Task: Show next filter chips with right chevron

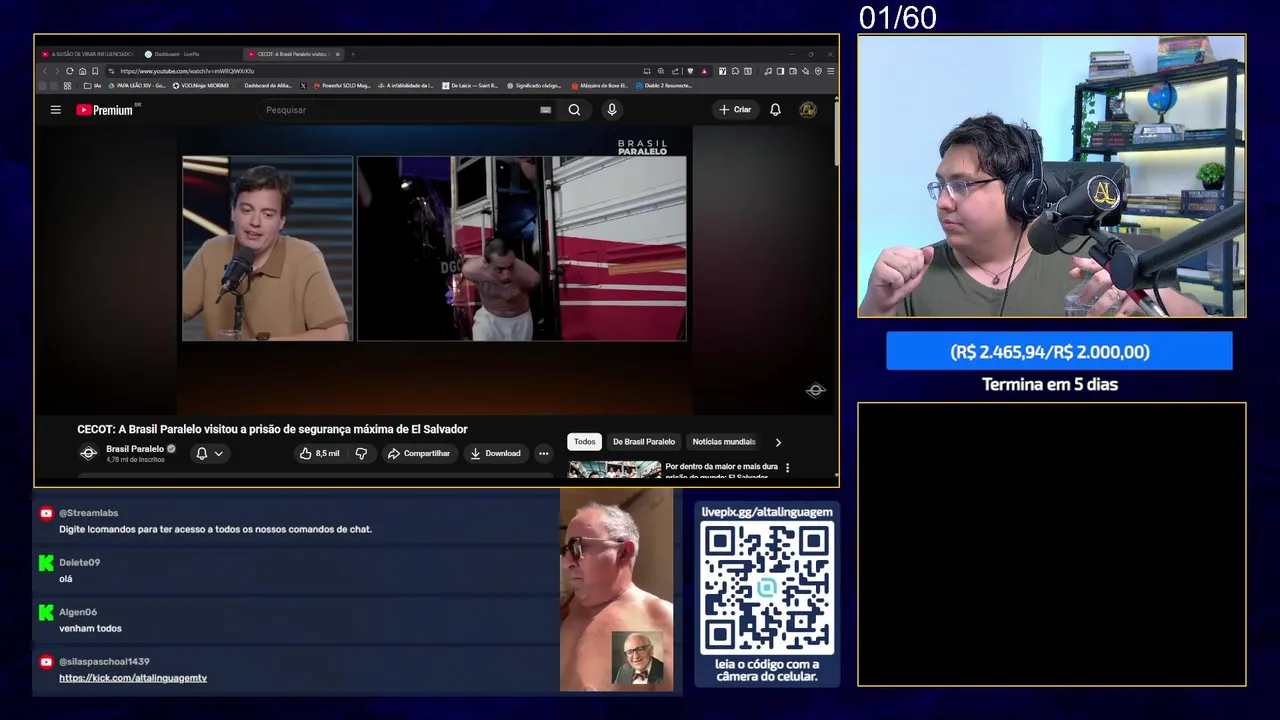Action: coord(778,442)
